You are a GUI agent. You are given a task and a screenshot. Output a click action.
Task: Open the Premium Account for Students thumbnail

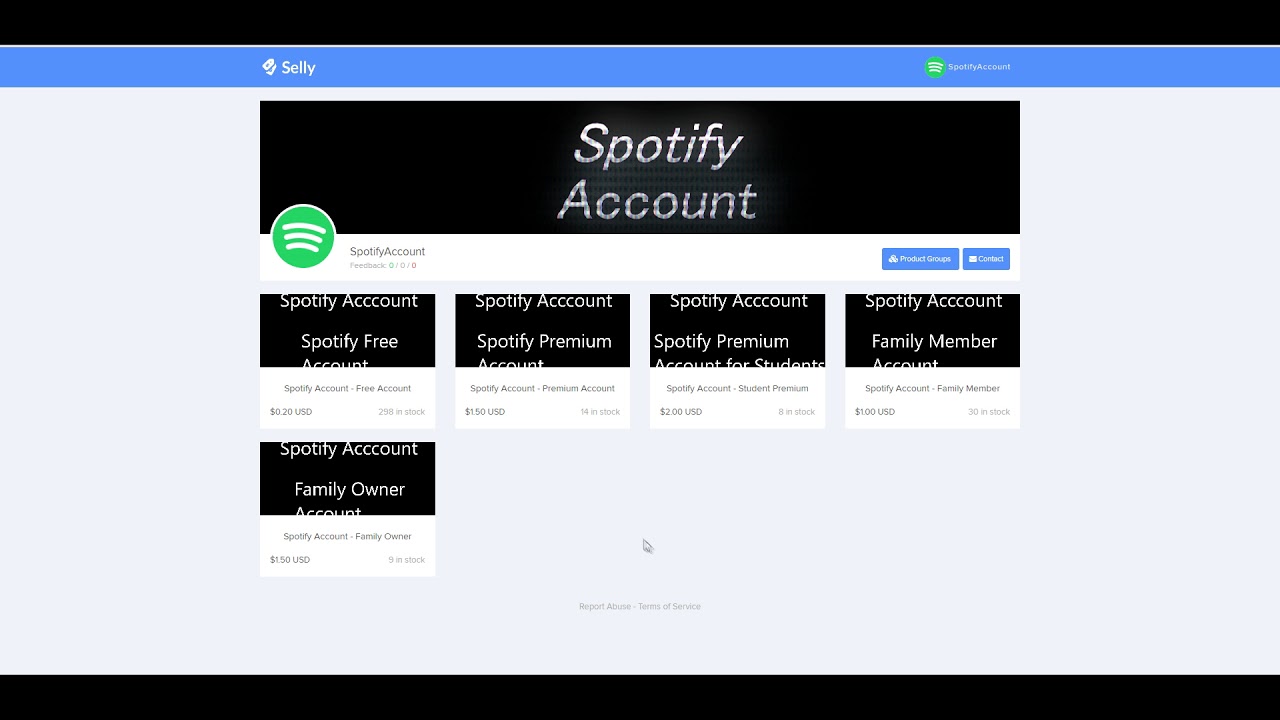point(737,331)
